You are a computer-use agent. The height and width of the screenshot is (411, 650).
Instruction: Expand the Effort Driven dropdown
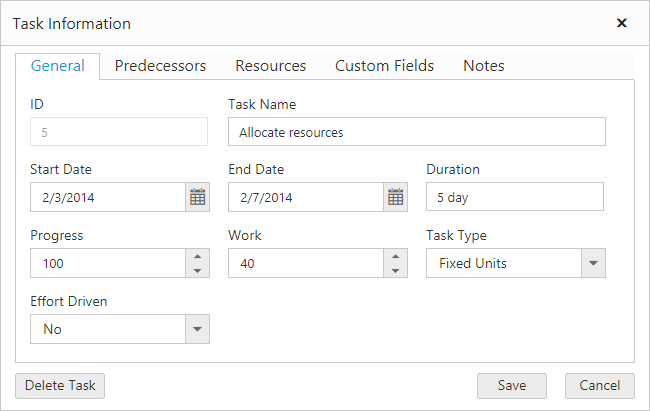(197, 329)
